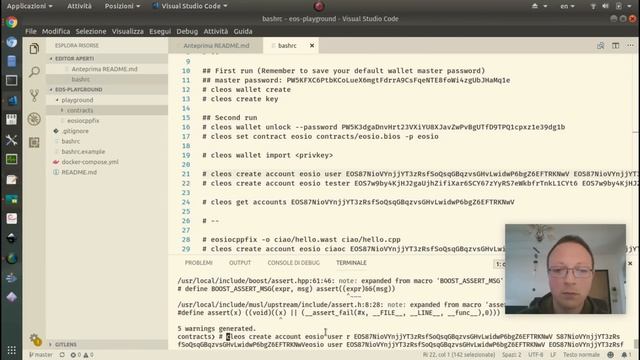Viewport: 640px width, 360px height.
Task: Open the Debug menu
Action: (x=187, y=31)
